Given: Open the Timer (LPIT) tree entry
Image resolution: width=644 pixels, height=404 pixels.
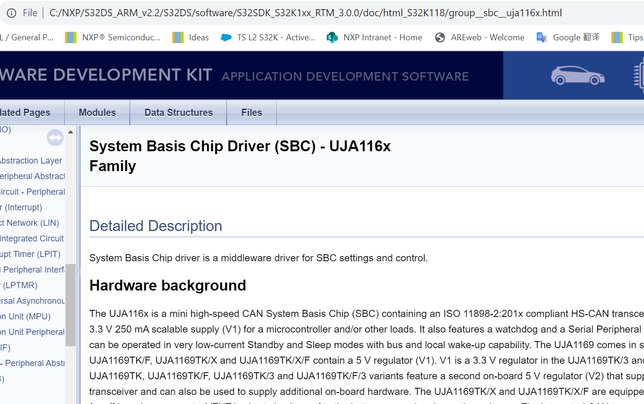Looking at the screenshot, I should [30, 254].
